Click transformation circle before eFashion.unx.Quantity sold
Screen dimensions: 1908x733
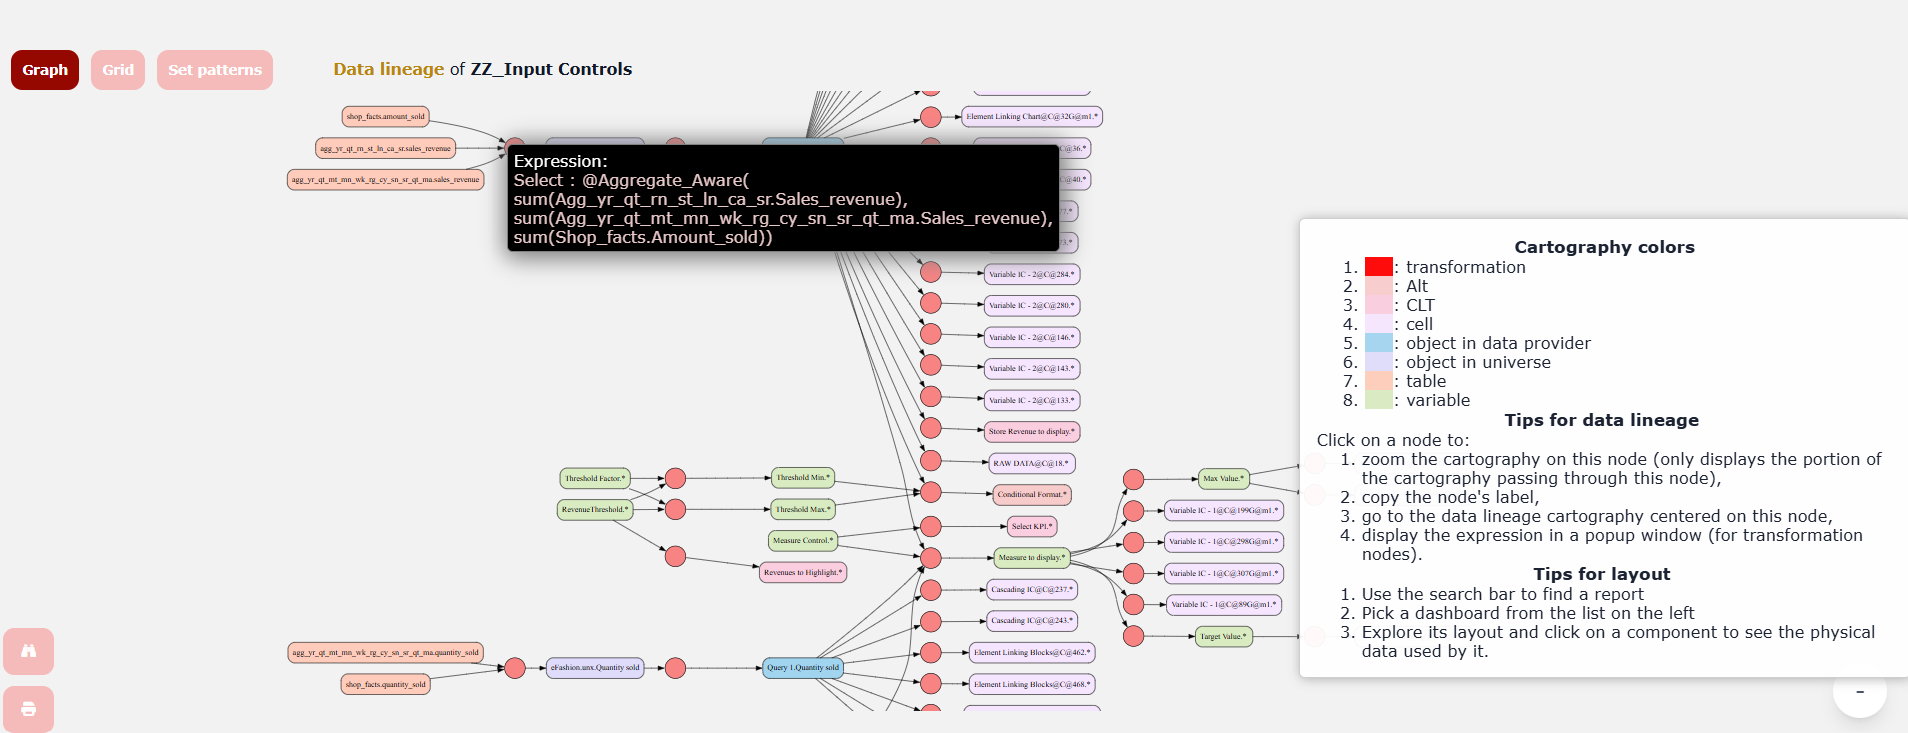coord(515,668)
